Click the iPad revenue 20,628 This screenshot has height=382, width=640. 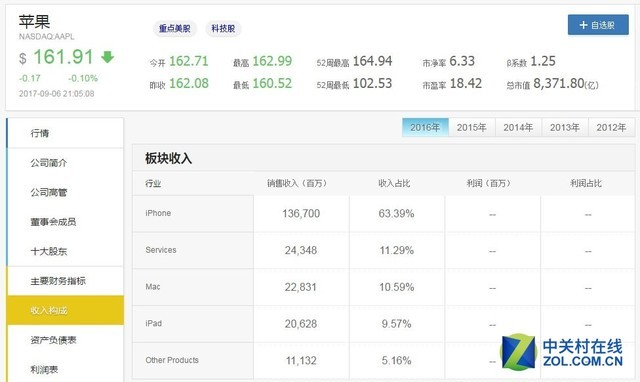coord(301,324)
